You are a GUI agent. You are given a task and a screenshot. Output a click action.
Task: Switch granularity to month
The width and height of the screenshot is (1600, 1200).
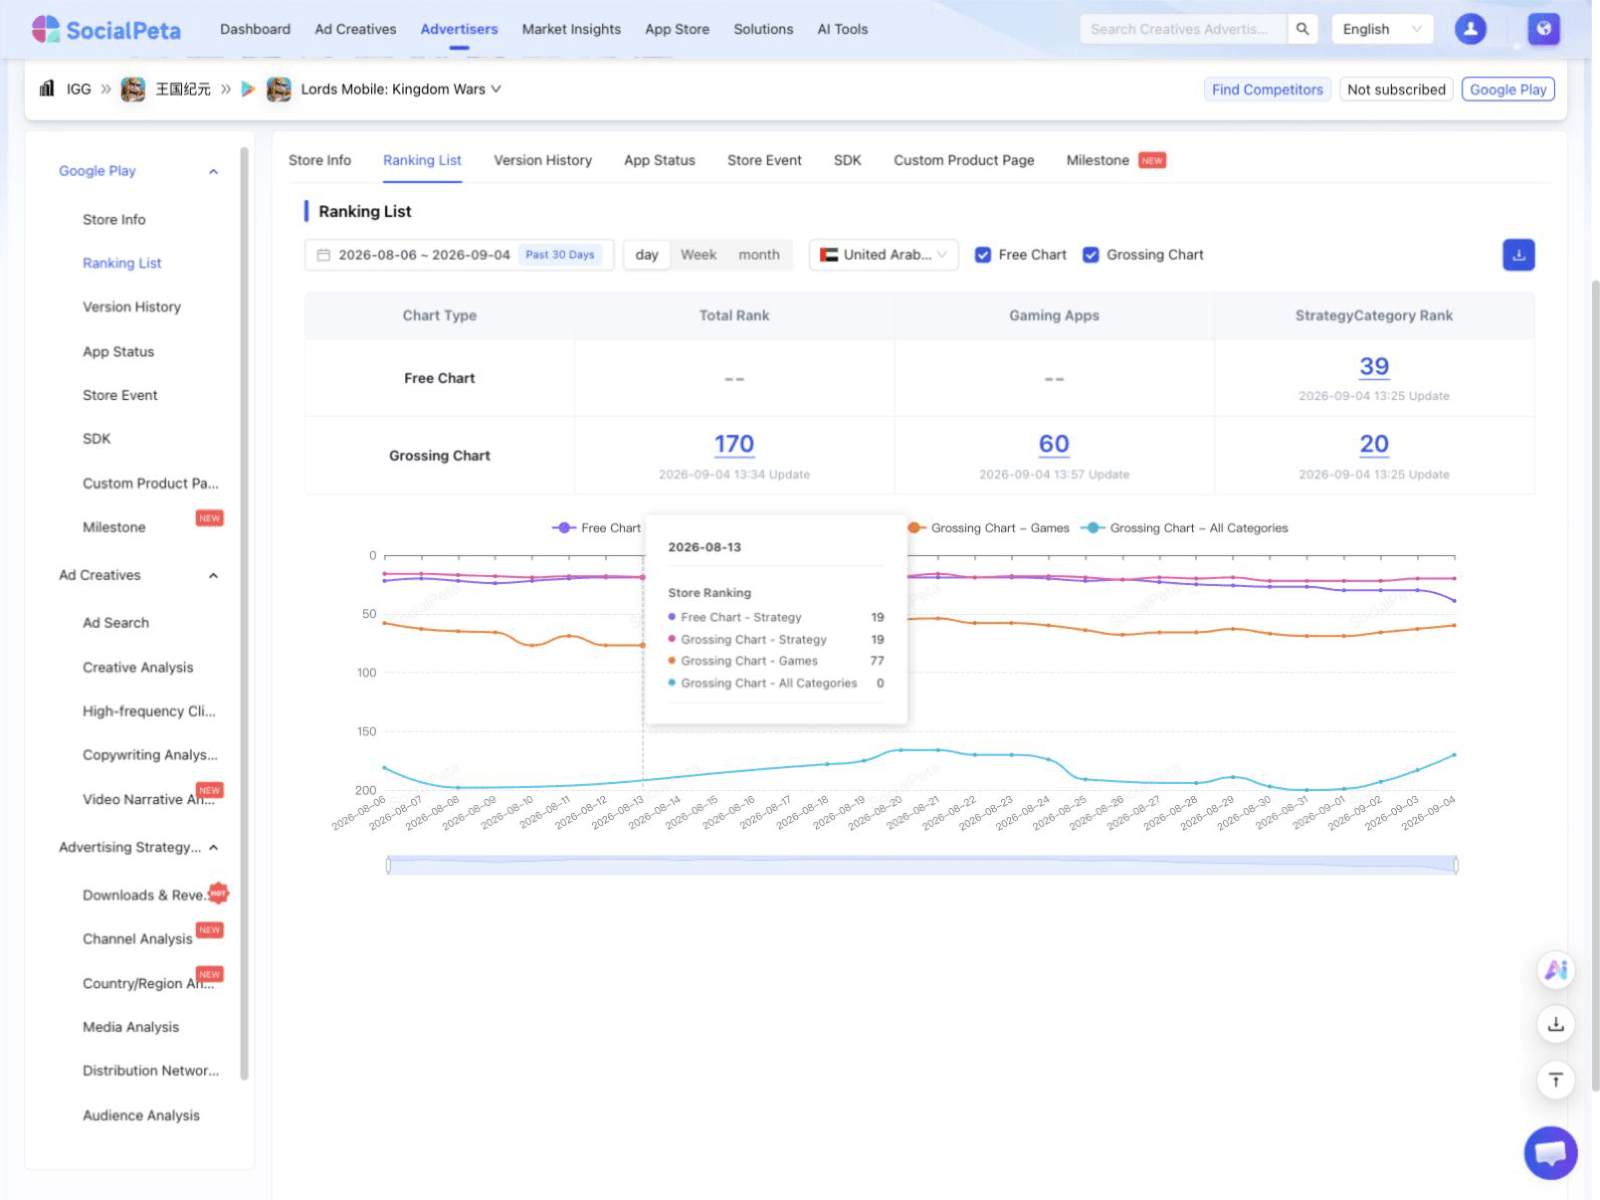click(x=759, y=255)
